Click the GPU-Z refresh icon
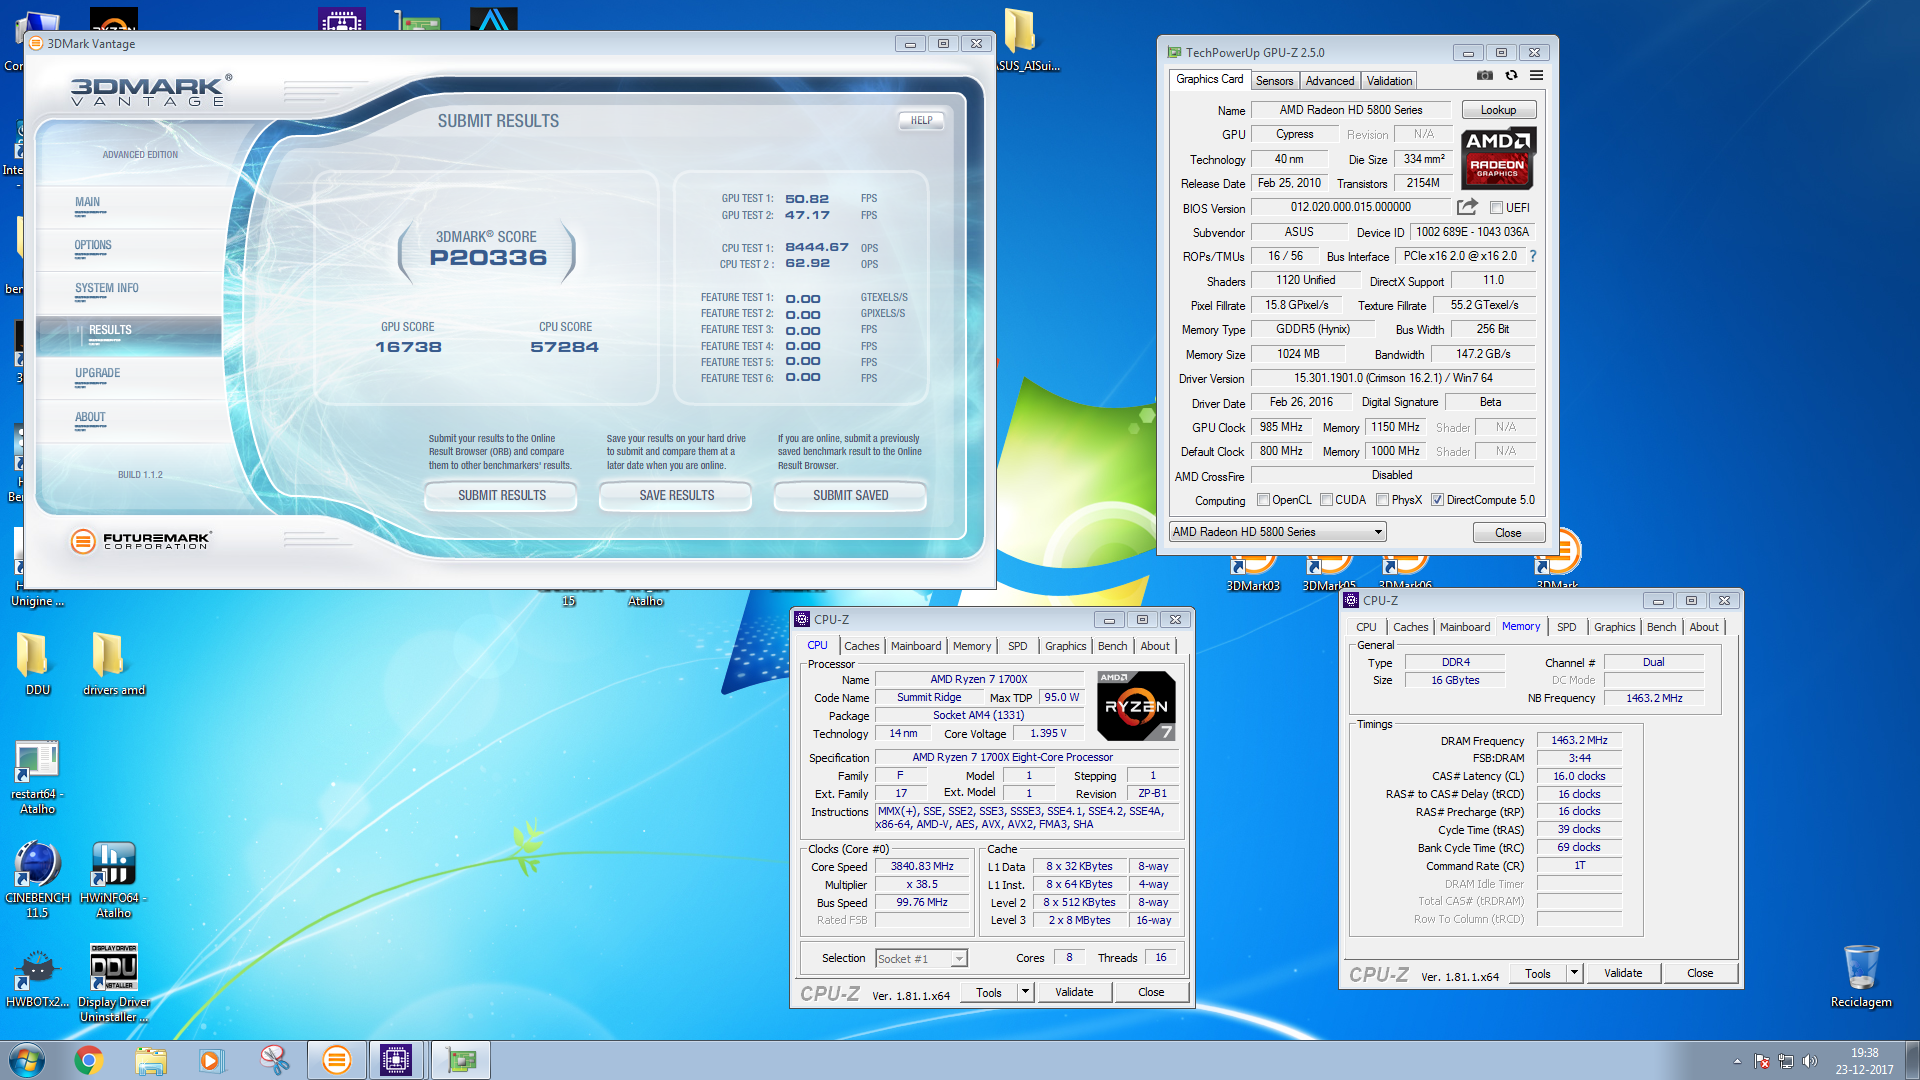 1511,76
